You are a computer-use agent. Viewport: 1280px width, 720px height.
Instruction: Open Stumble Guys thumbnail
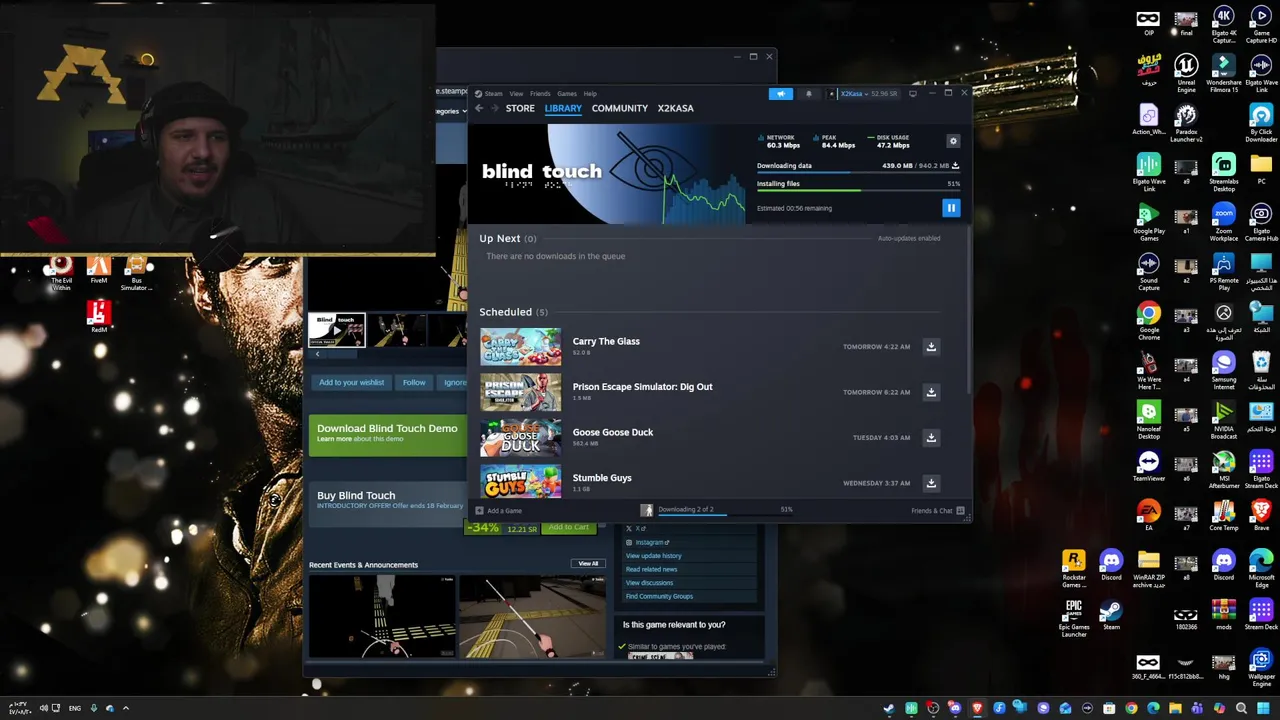point(521,482)
